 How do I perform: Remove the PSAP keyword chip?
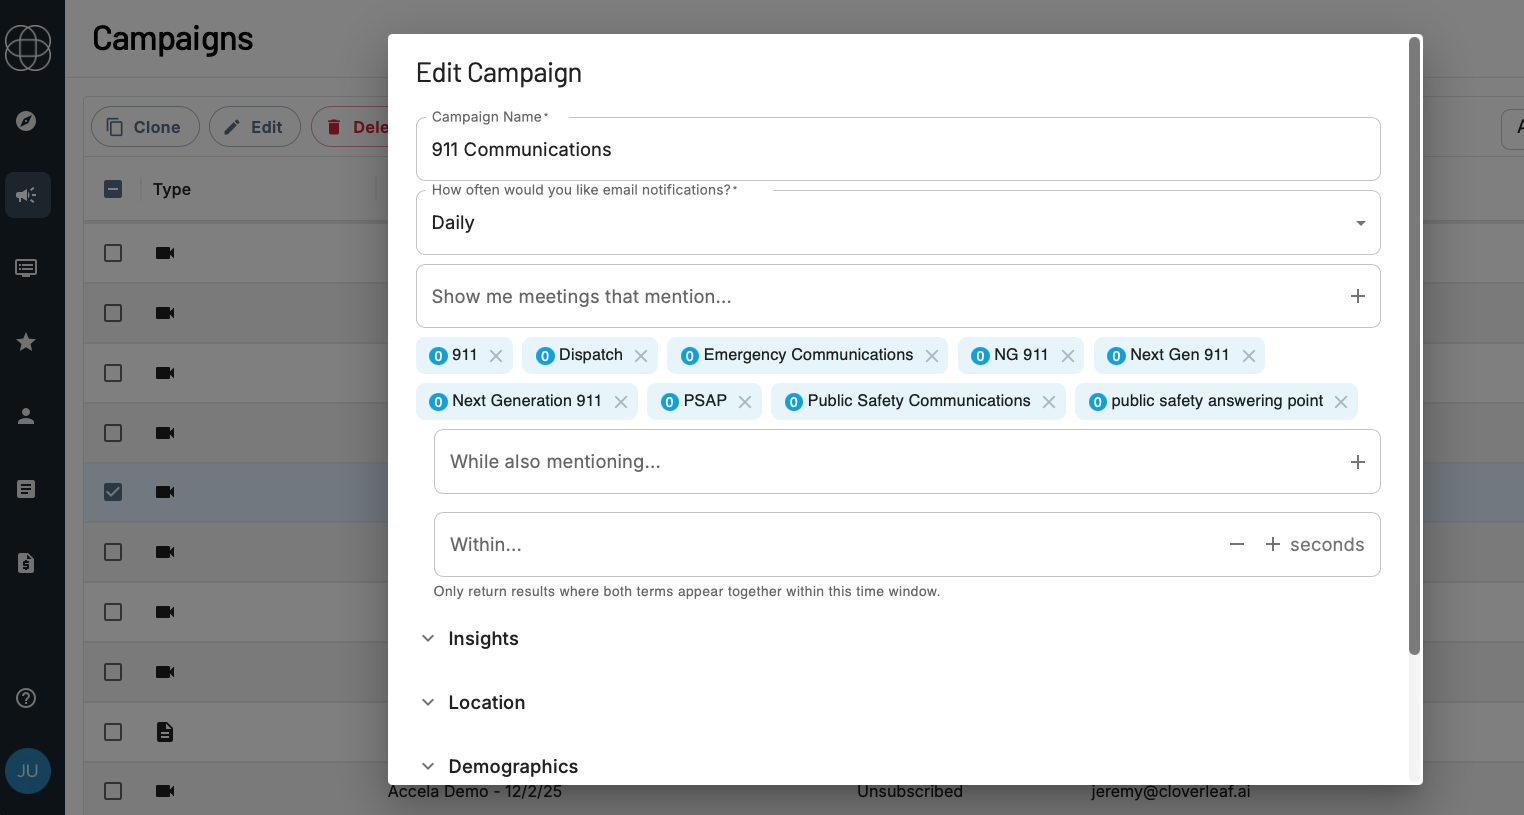click(745, 402)
